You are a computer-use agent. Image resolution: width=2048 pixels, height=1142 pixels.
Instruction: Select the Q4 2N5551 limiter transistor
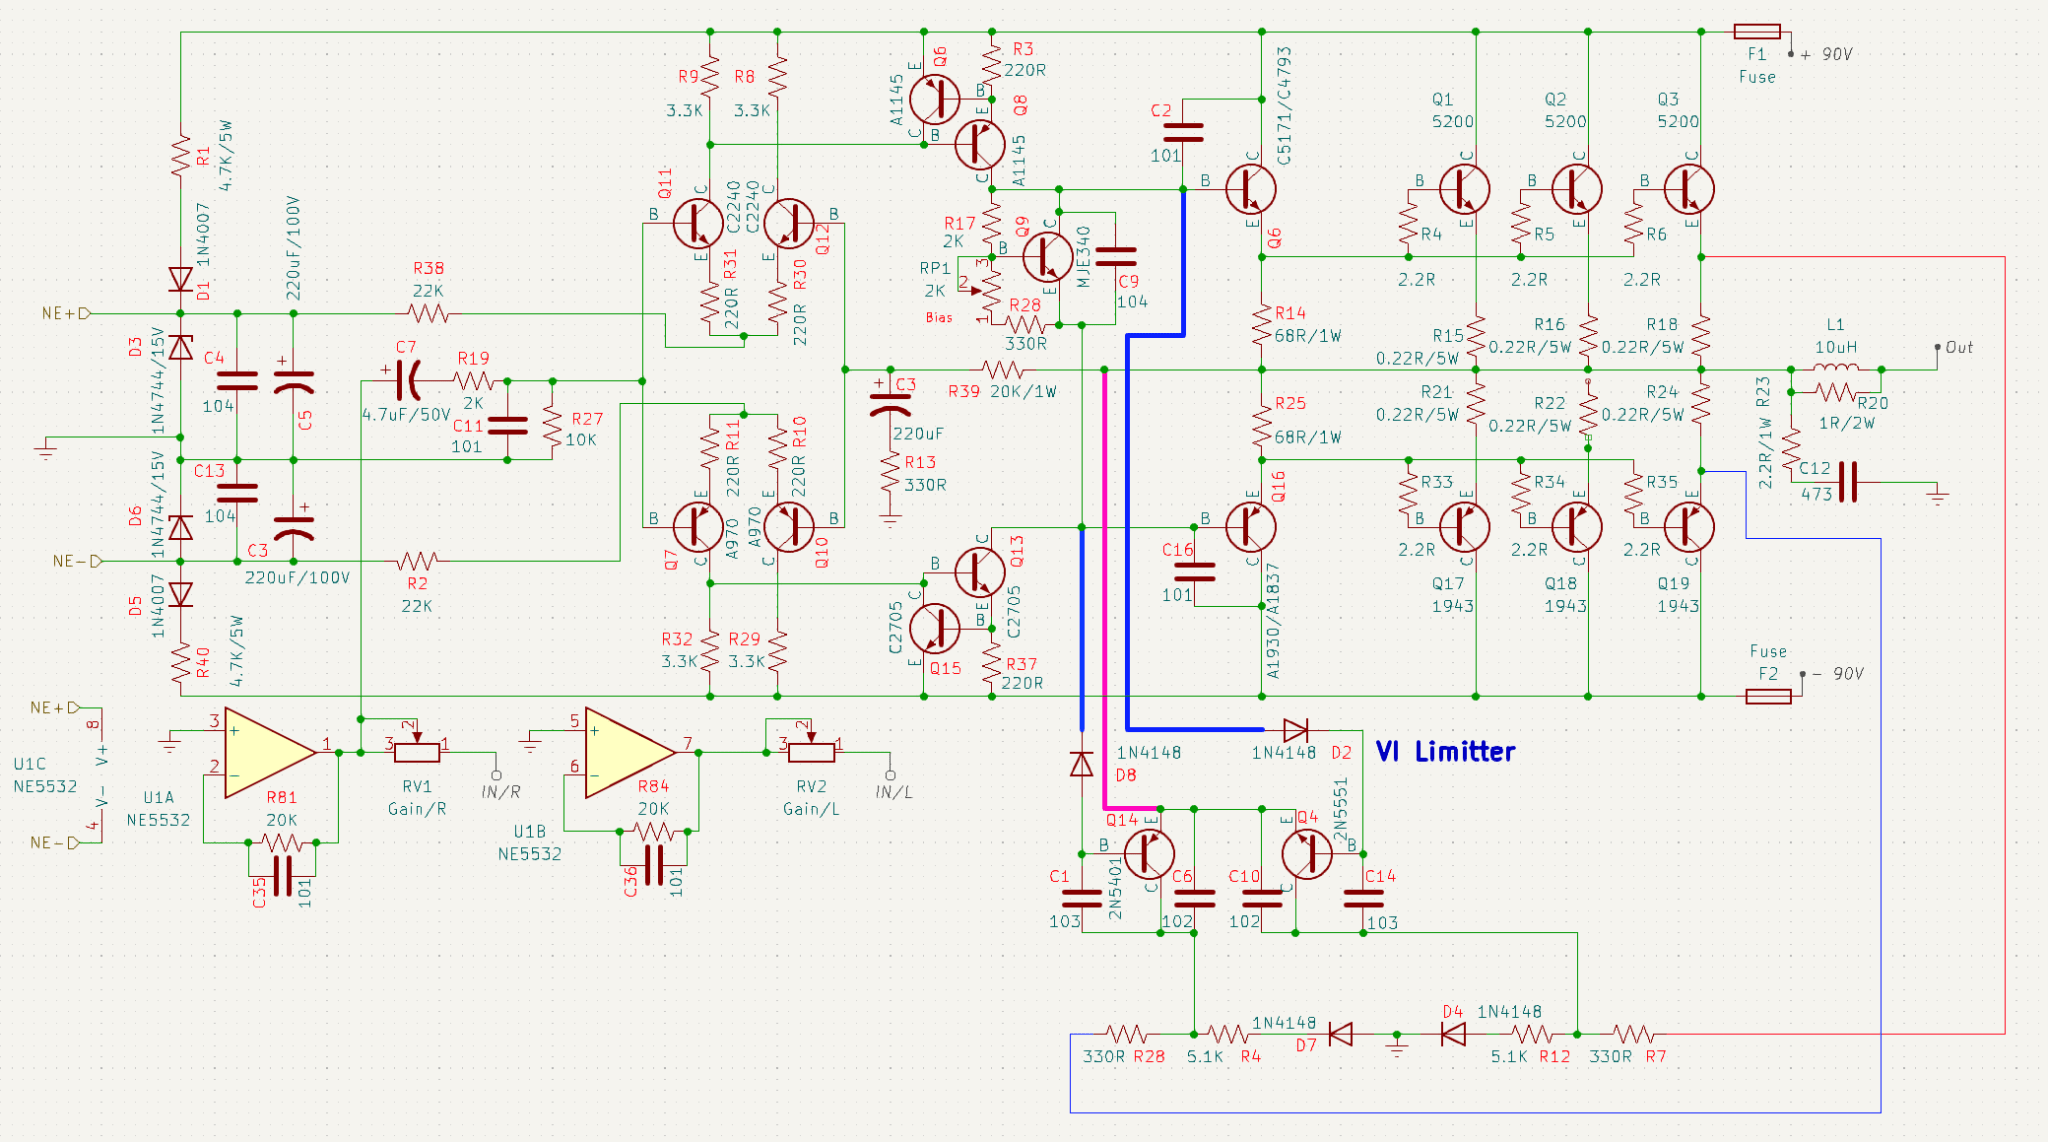(1307, 854)
